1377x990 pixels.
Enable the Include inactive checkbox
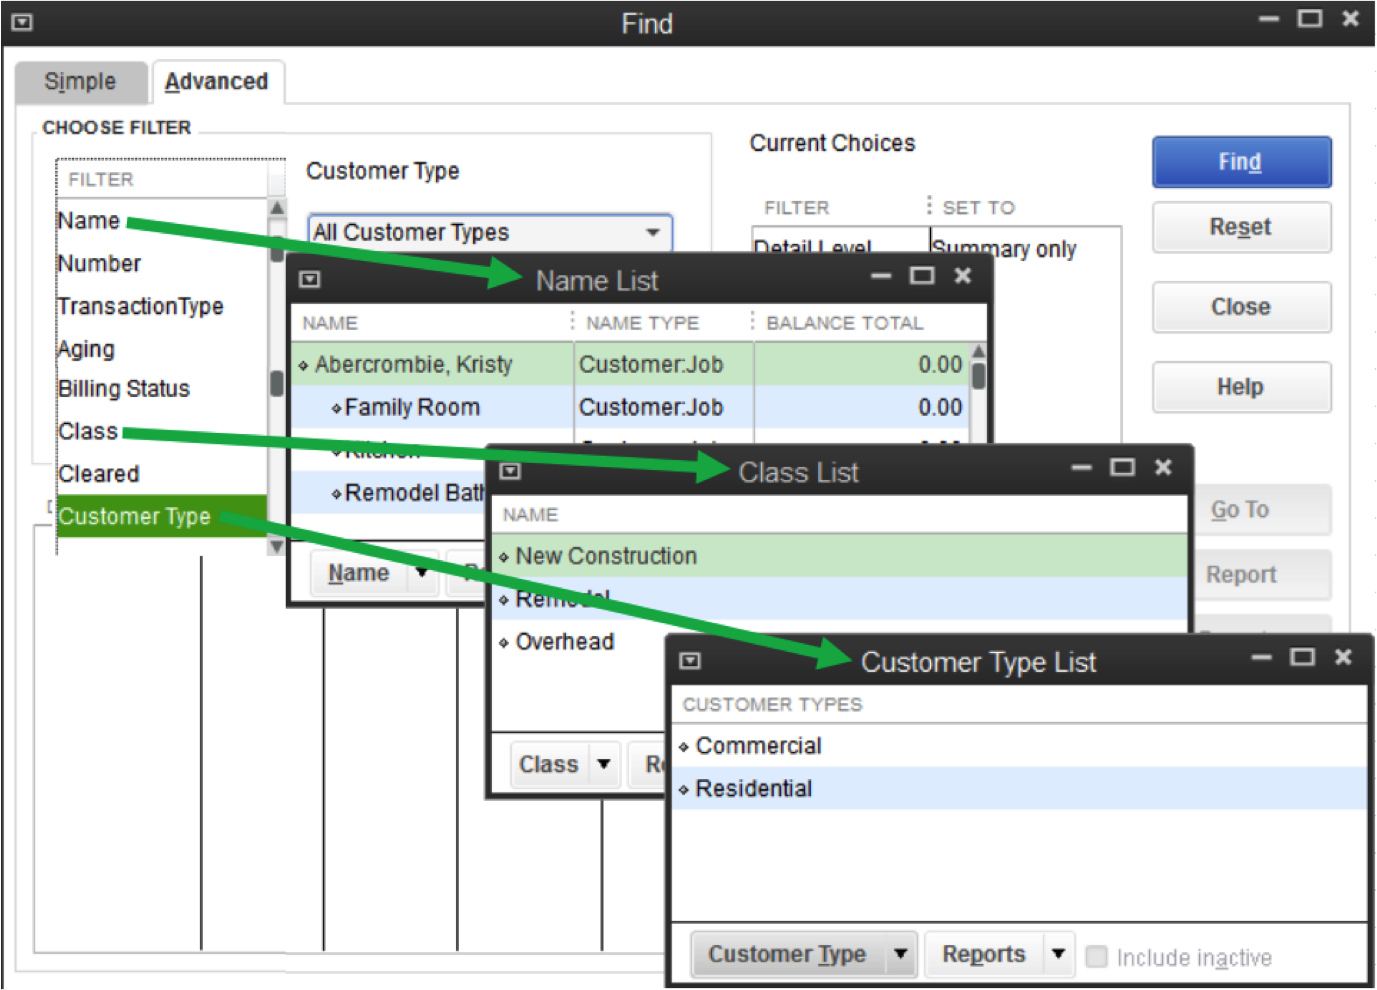(x=1097, y=957)
